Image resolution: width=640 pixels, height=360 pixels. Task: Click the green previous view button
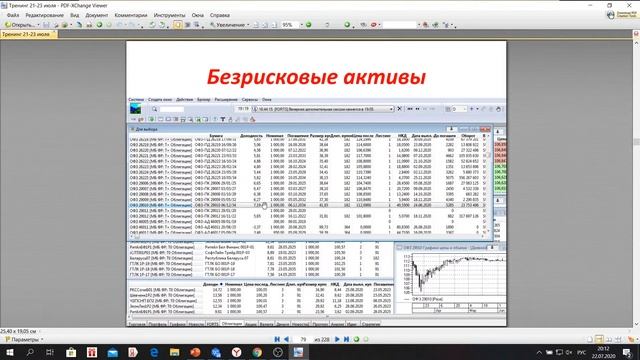coord(356,339)
